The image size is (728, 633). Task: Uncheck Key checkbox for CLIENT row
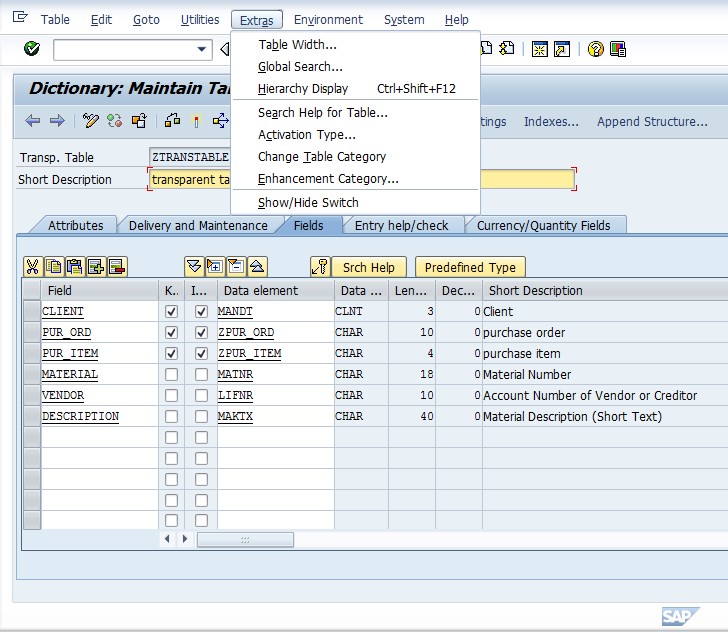171,311
